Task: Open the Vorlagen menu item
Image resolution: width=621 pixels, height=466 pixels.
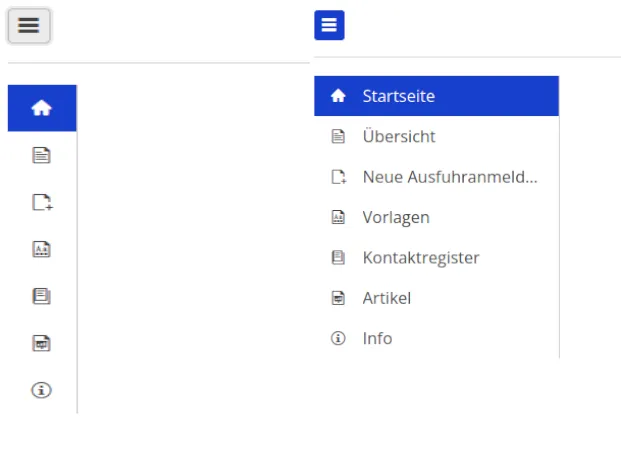Action: (x=396, y=217)
